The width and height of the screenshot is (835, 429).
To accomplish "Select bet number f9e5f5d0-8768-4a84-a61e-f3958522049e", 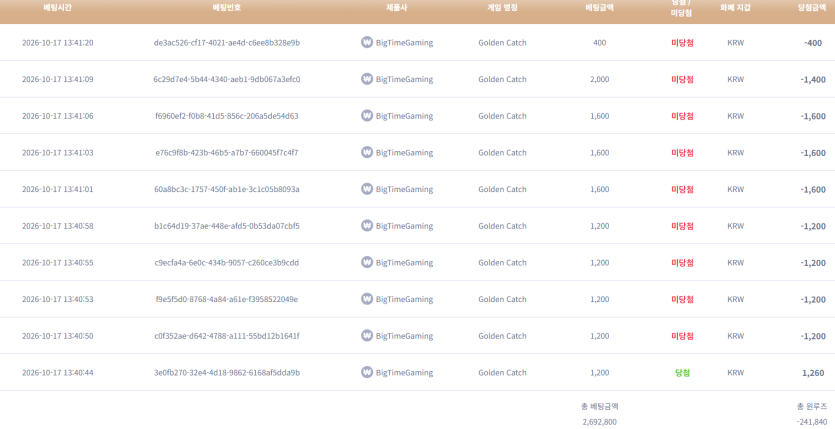I will tap(227, 299).
